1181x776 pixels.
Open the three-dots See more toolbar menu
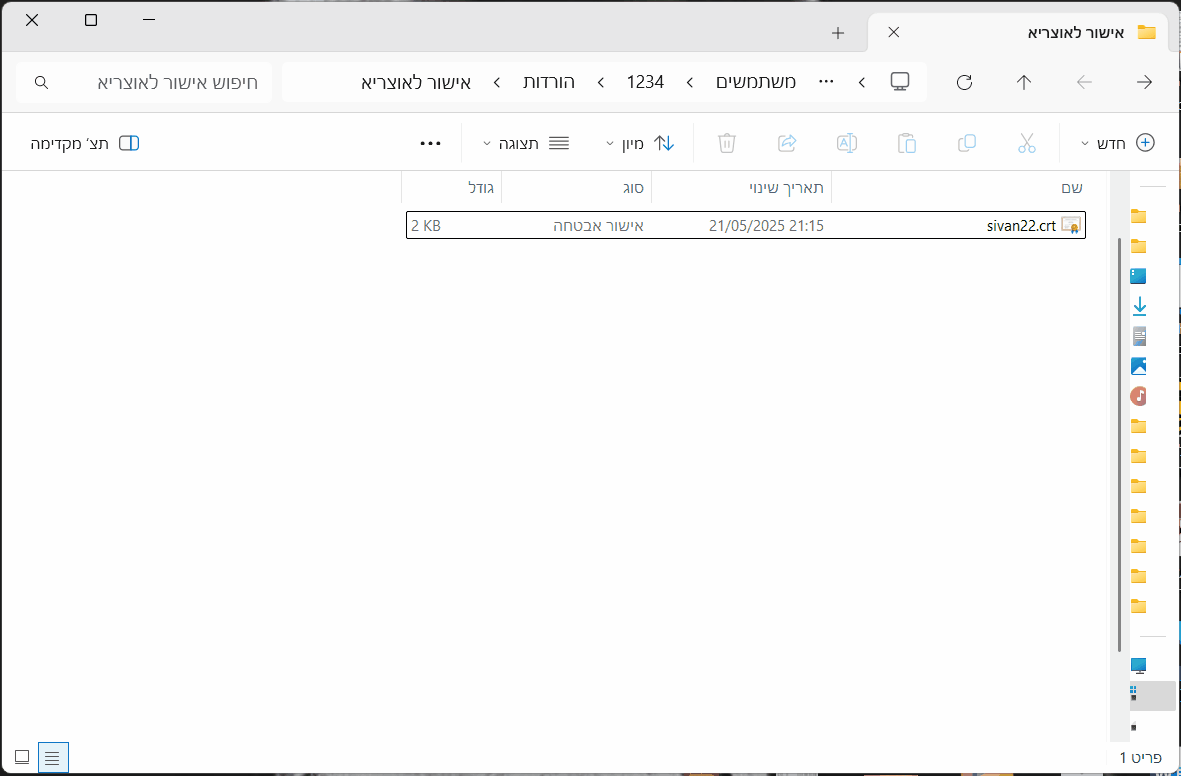(430, 143)
